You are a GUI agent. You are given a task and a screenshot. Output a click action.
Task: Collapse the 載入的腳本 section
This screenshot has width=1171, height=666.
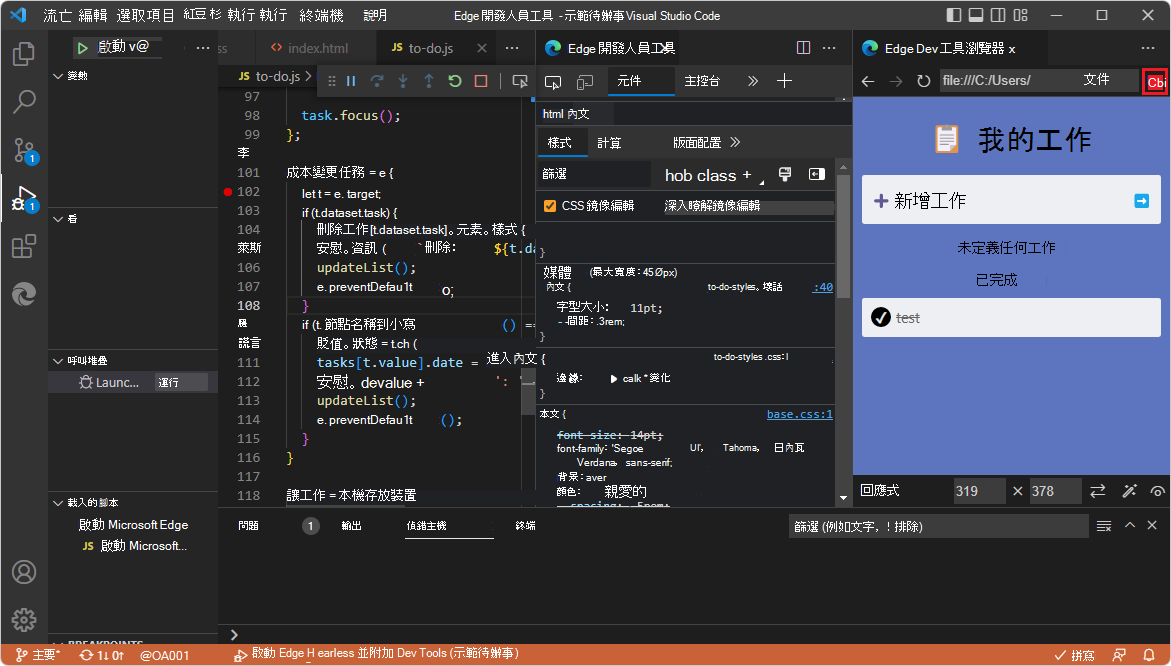[x=58, y=502]
